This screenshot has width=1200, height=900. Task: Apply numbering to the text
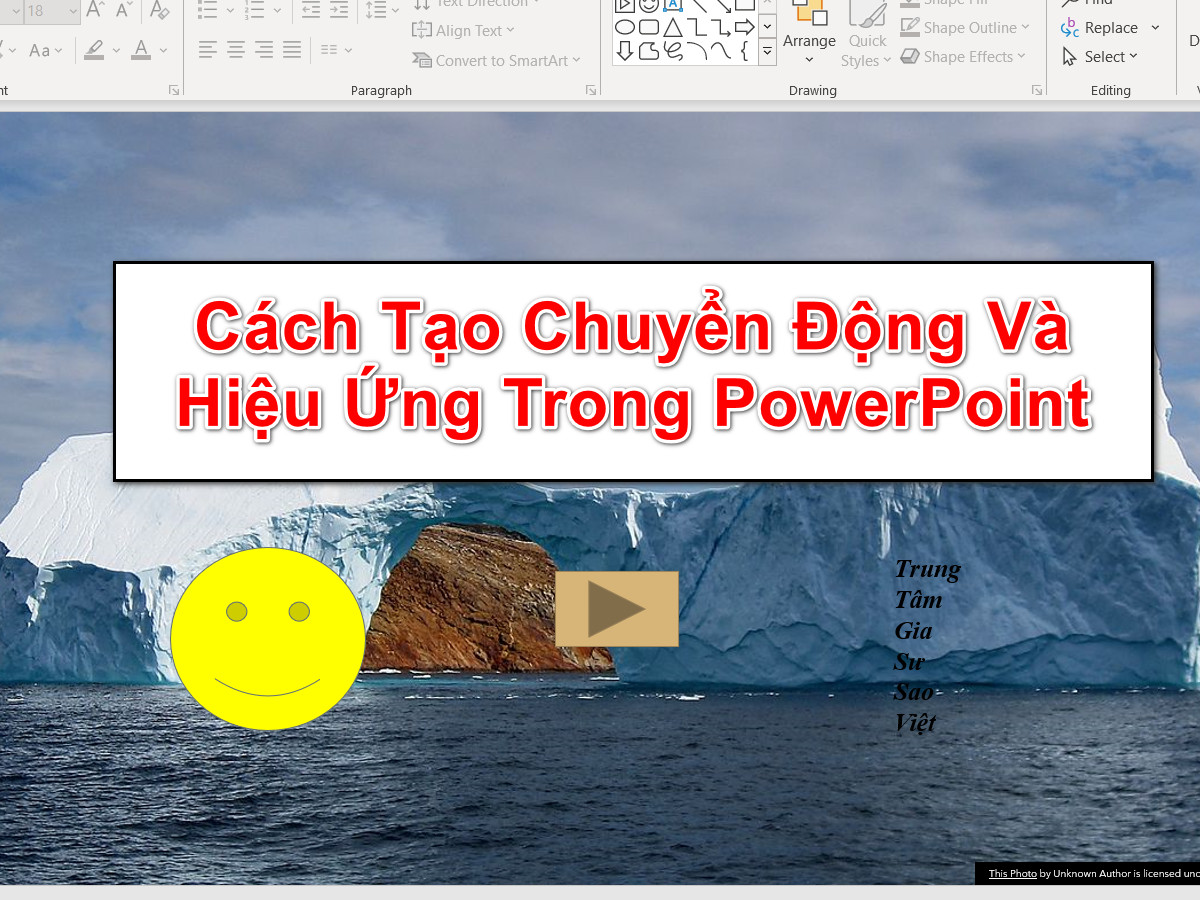pyautogui.click(x=255, y=11)
